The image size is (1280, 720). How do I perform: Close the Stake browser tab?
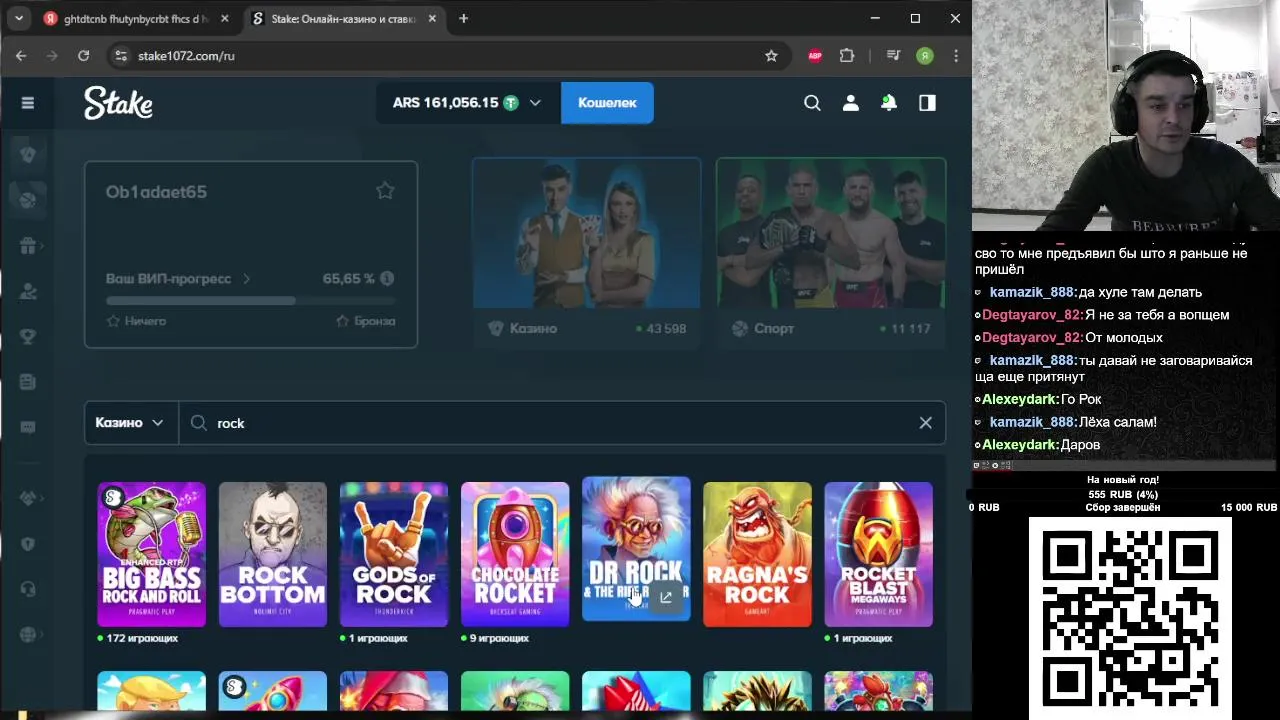pyautogui.click(x=432, y=19)
